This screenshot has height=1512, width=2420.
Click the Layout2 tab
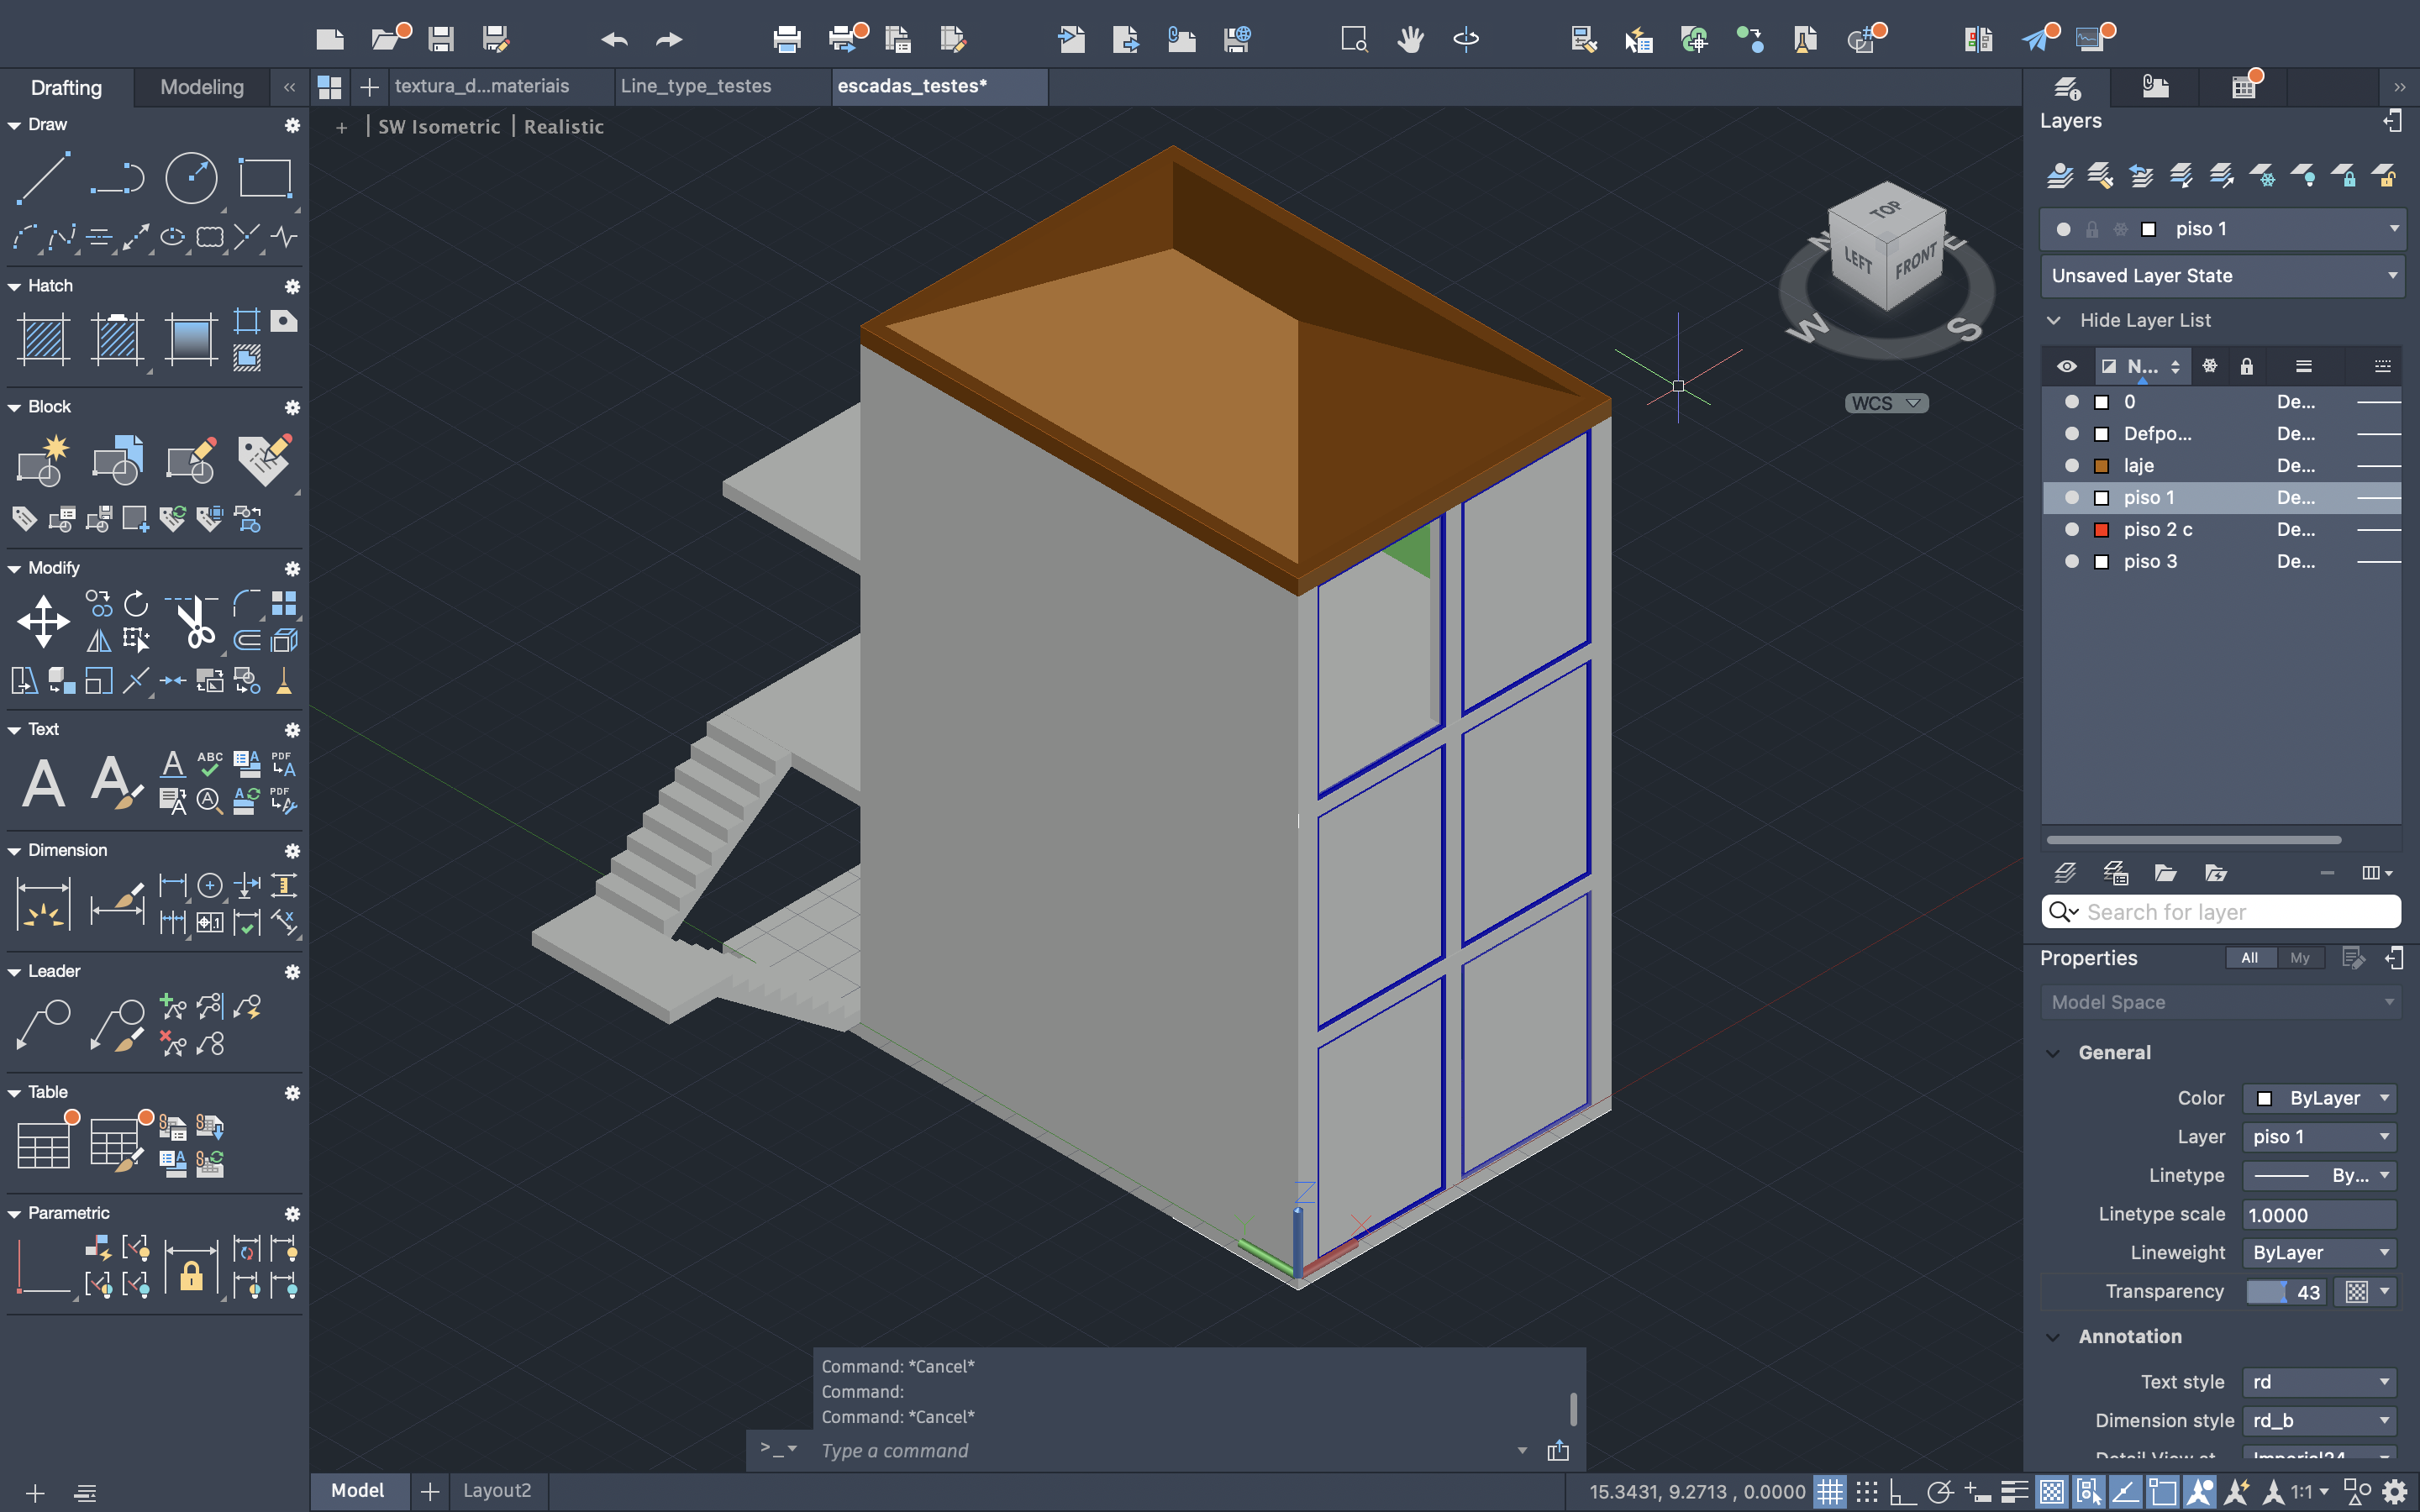[497, 1491]
